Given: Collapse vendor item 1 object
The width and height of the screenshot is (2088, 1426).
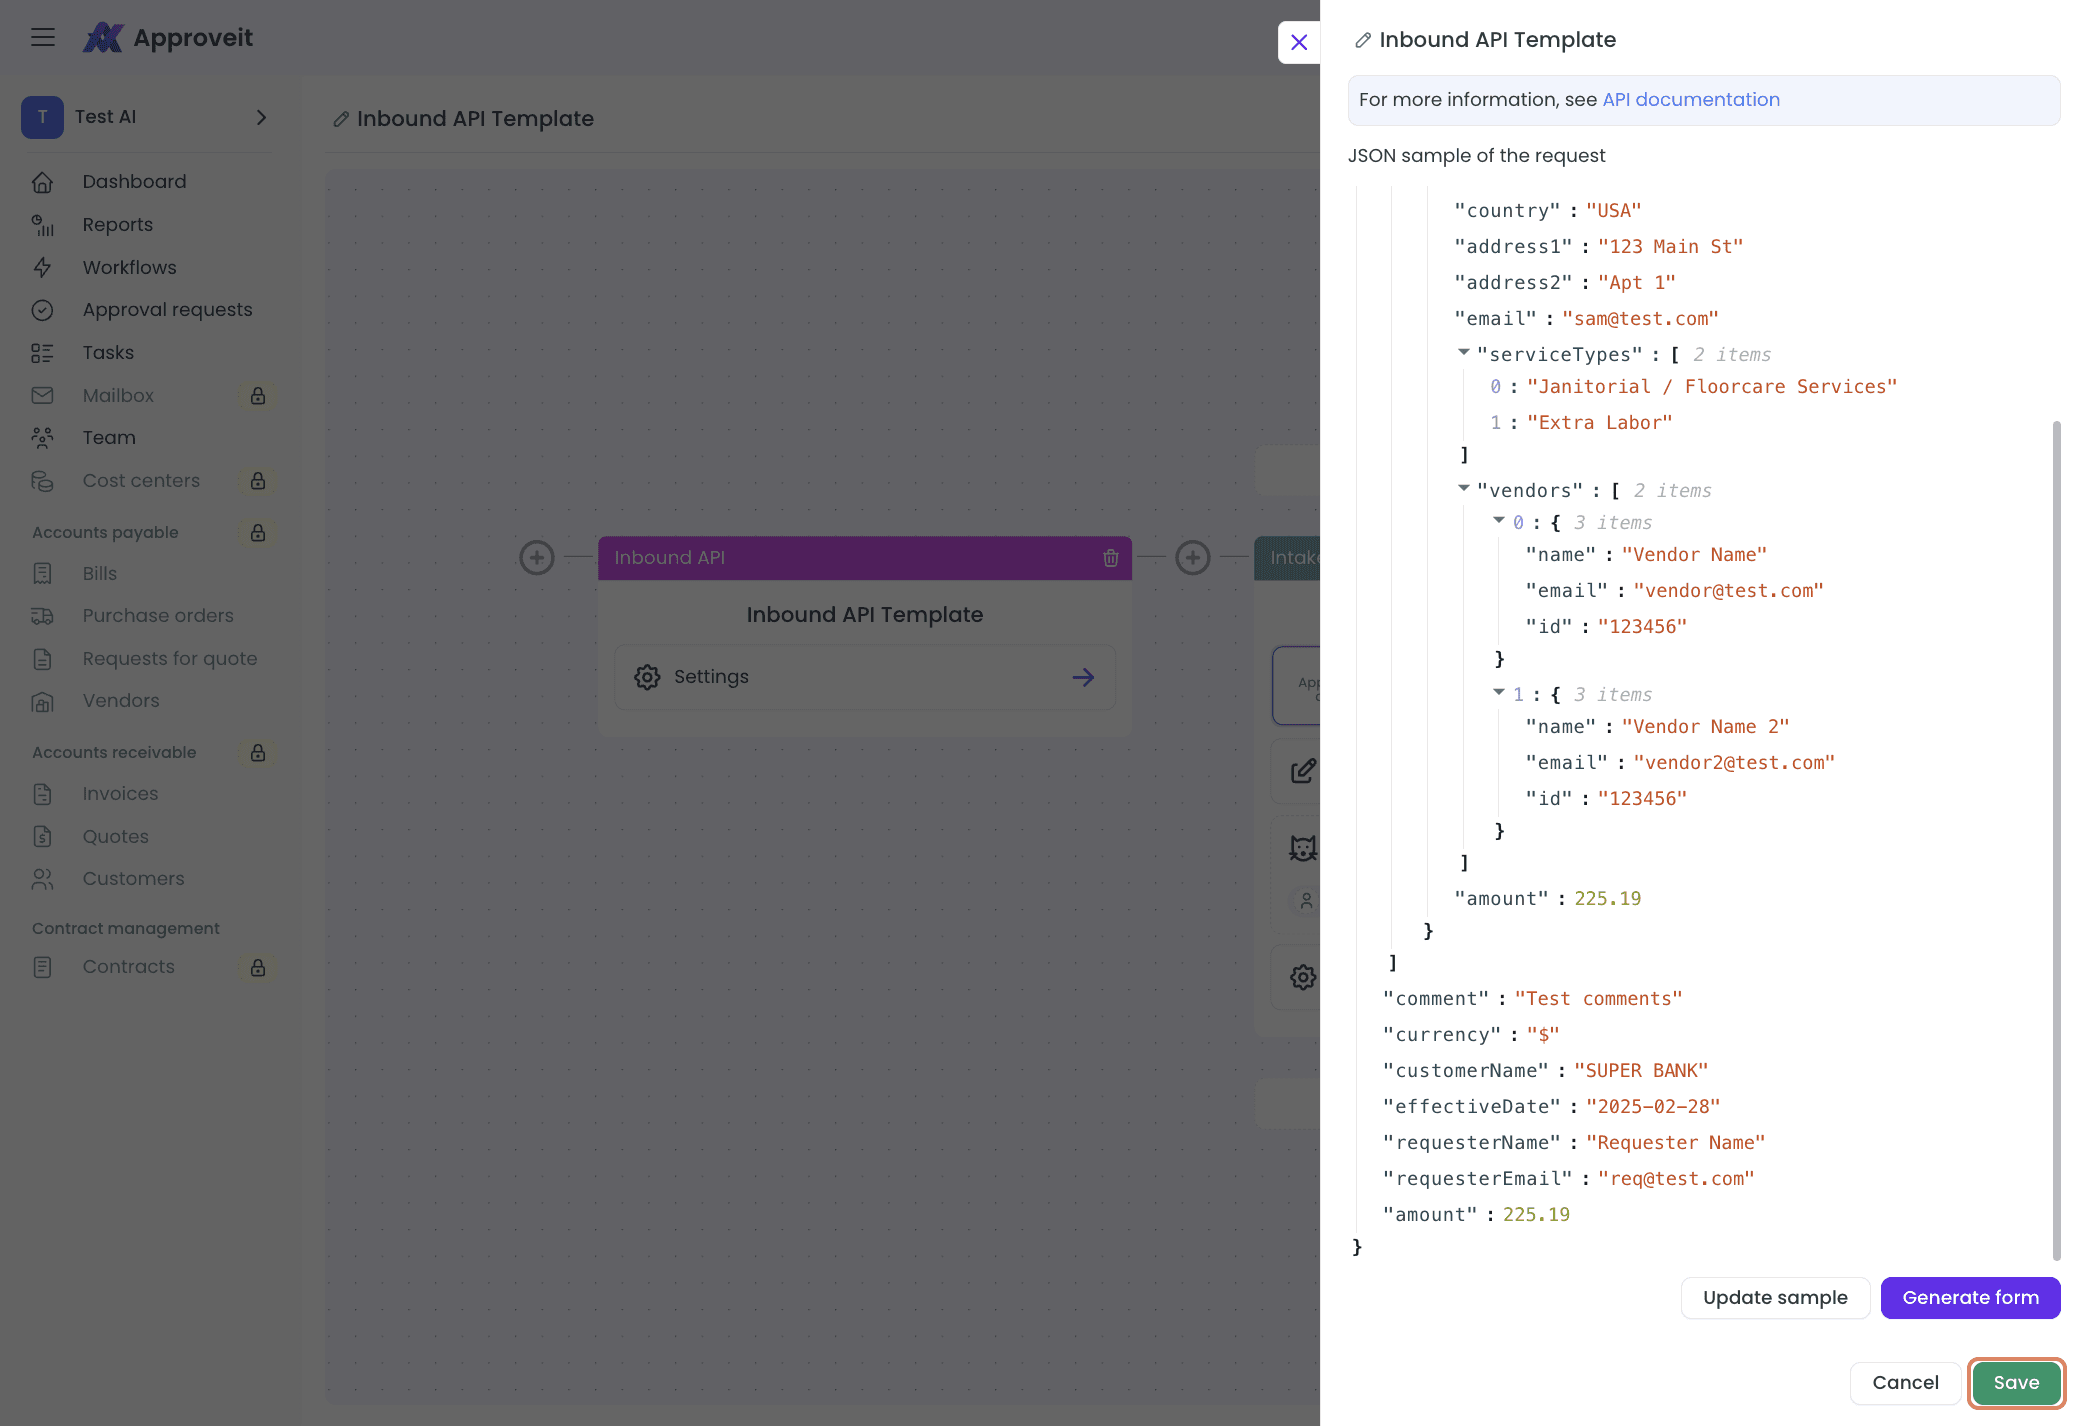Looking at the screenshot, I should tap(1499, 693).
